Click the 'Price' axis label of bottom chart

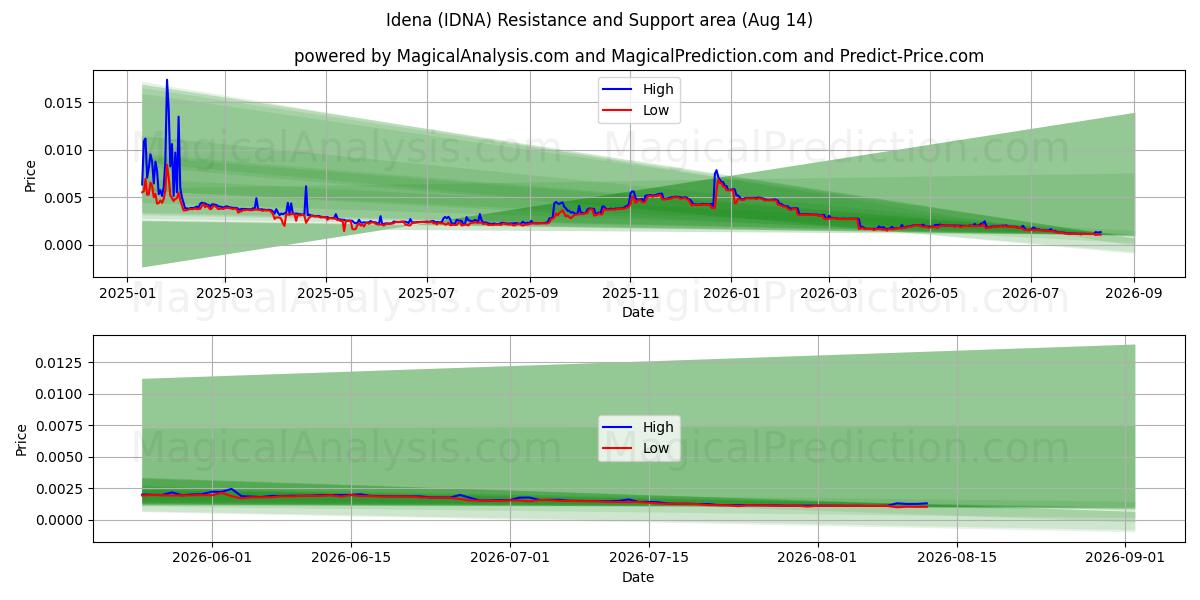tap(22, 440)
